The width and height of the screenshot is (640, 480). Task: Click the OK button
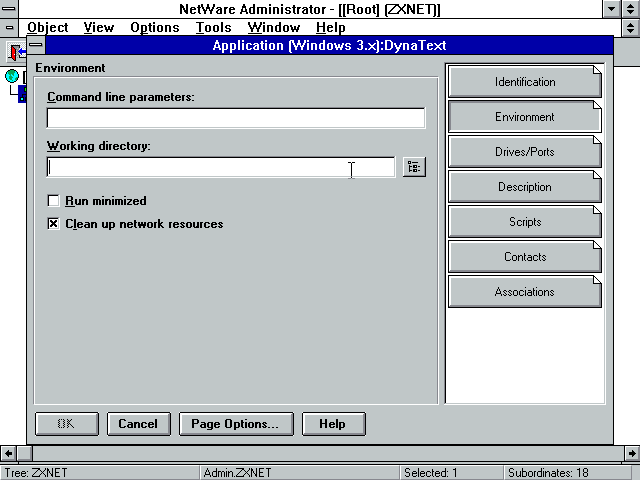(x=67, y=424)
